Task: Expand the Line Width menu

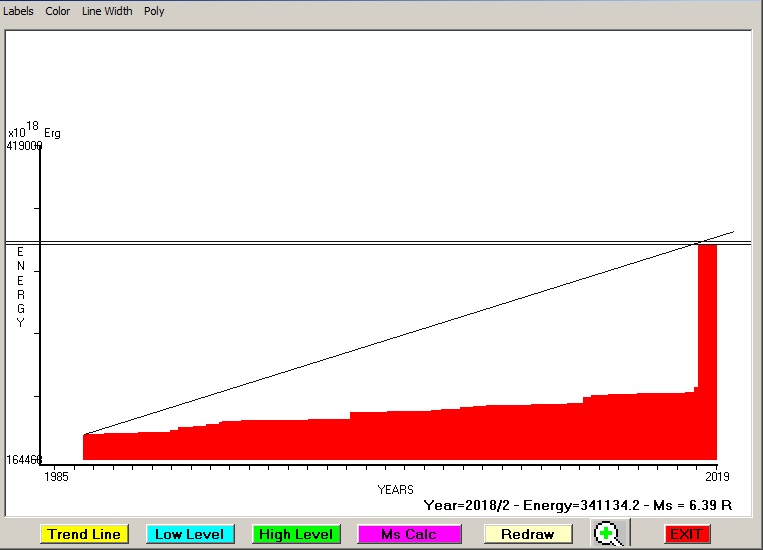Action: pos(107,11)
